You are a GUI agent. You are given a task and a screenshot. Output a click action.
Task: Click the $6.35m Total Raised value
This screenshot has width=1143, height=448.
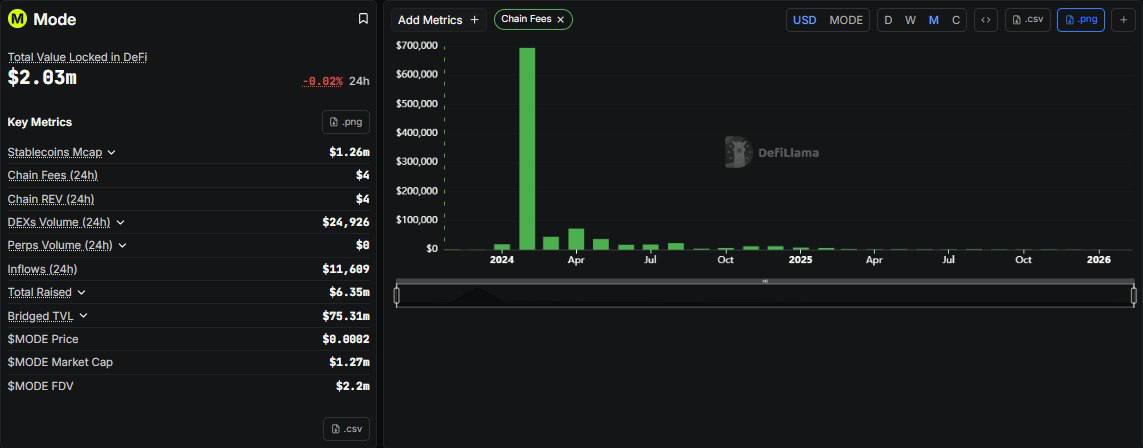coord(349,292)
